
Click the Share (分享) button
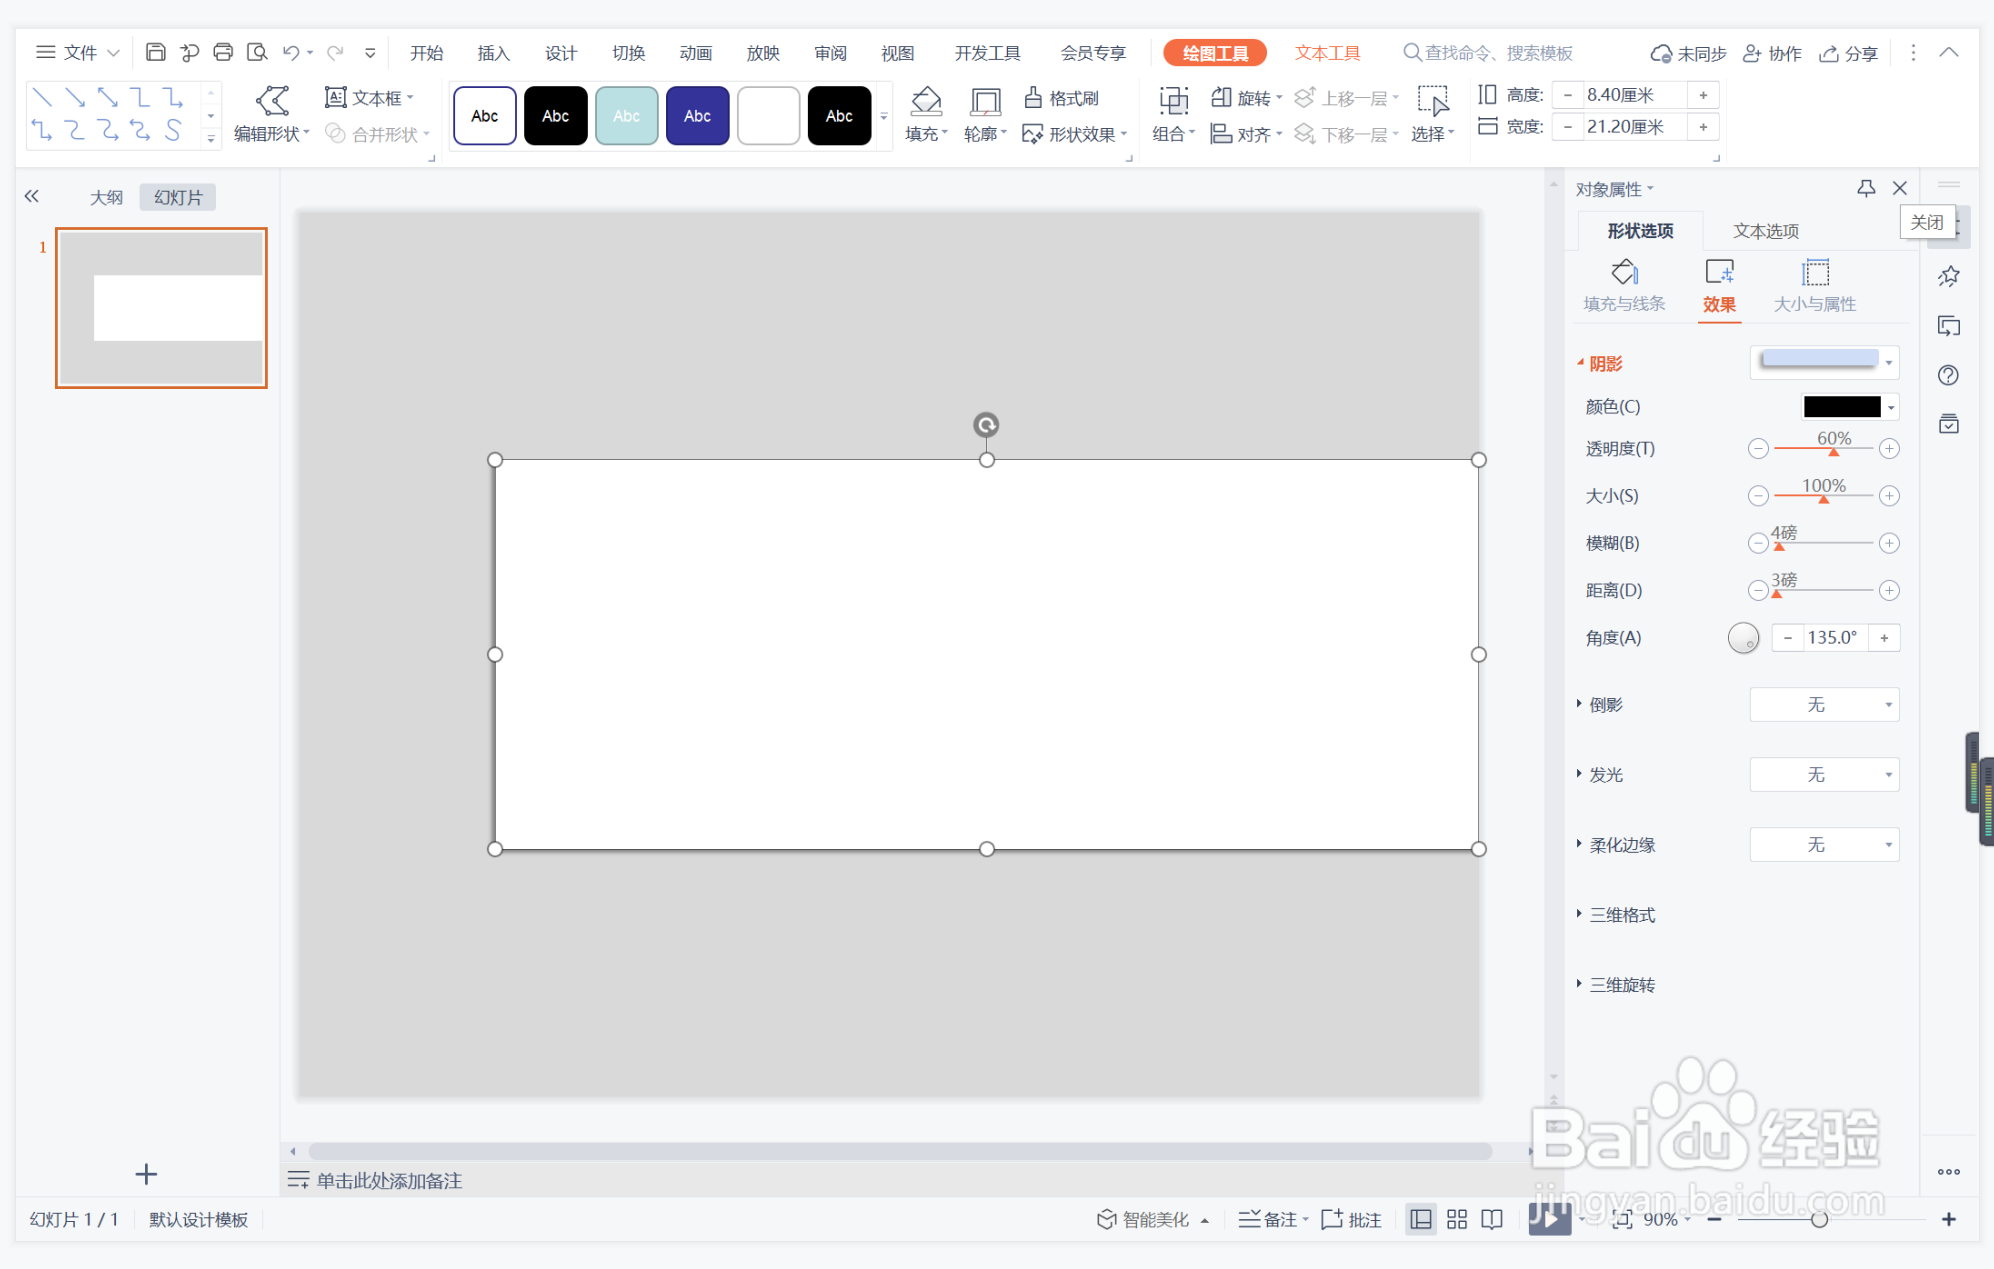point(1849,53)
